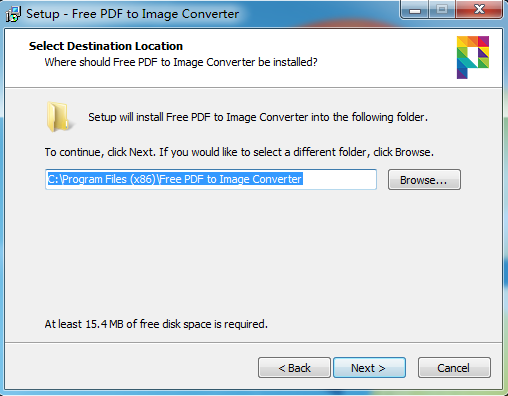
Task: Open the Browse folder dialog
Action: (x=424, y=180)
